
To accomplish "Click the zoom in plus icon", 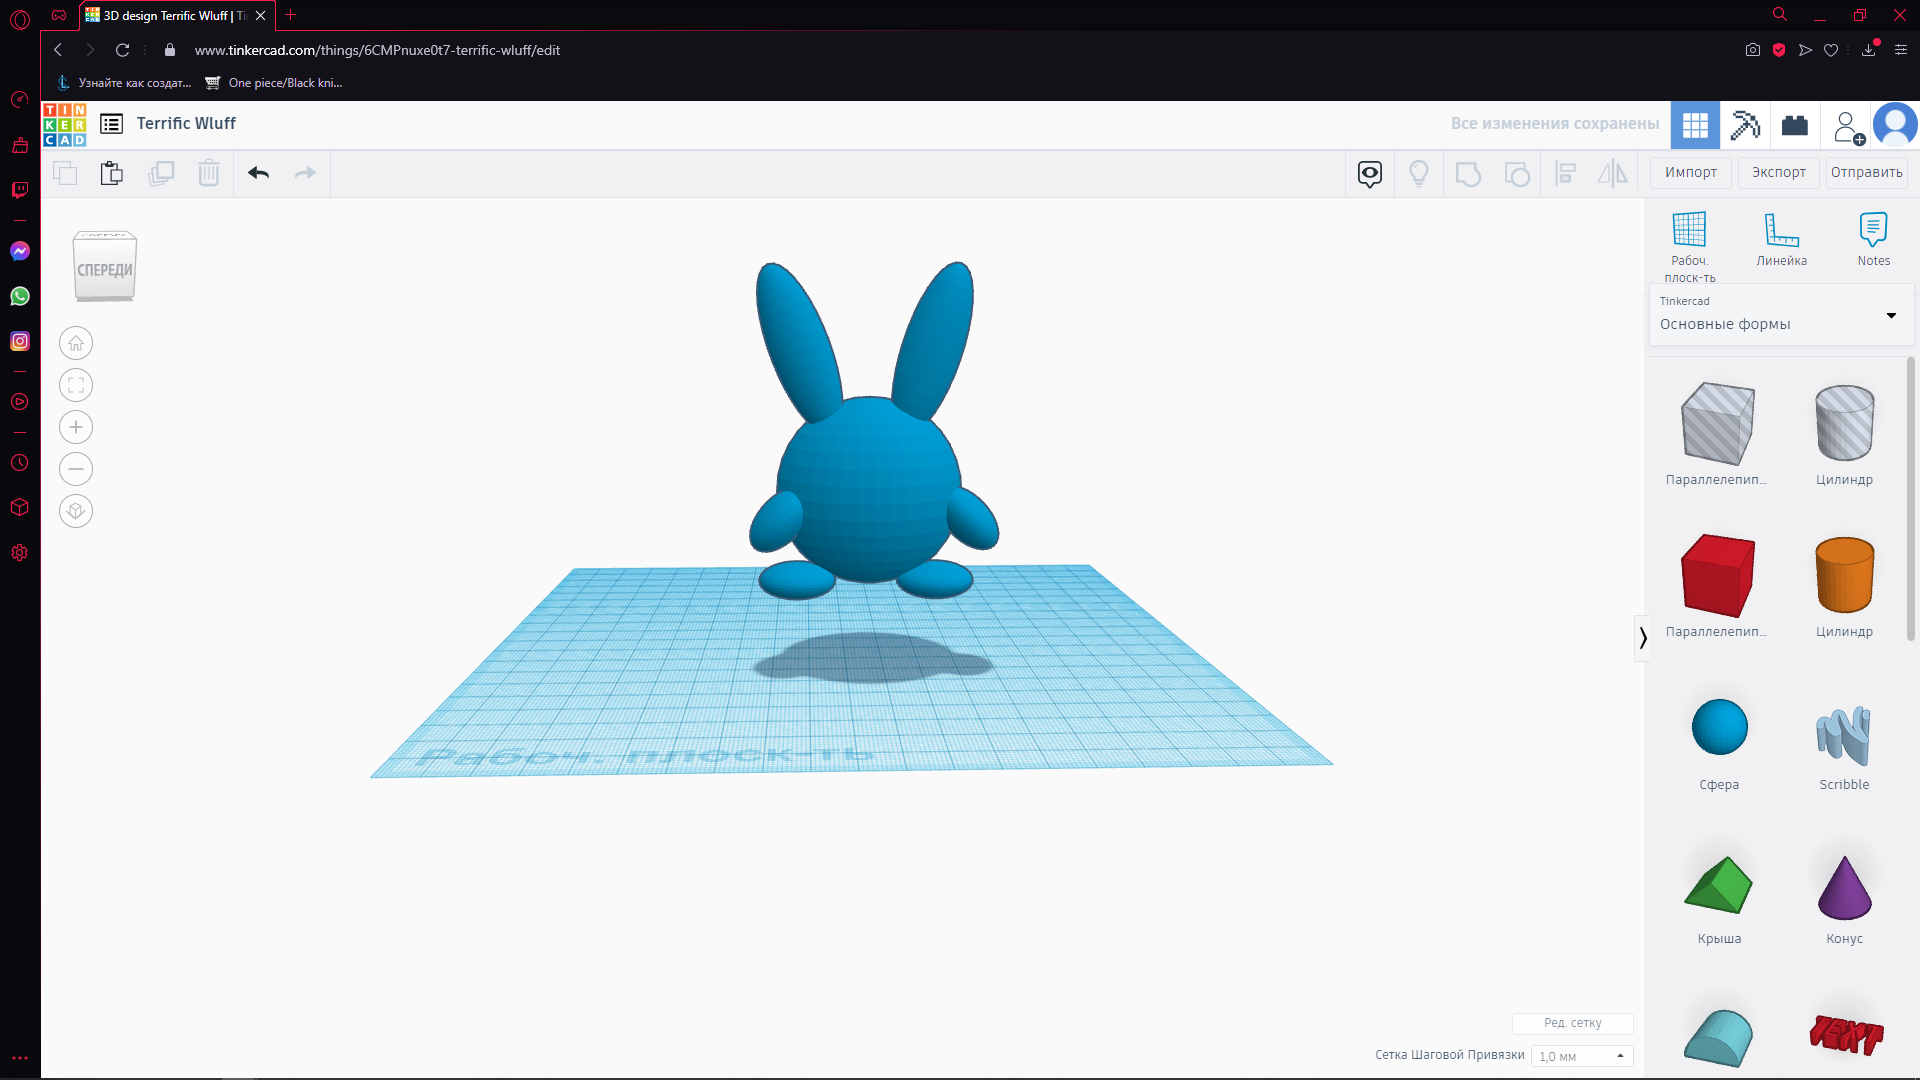I will pos(76,427).
